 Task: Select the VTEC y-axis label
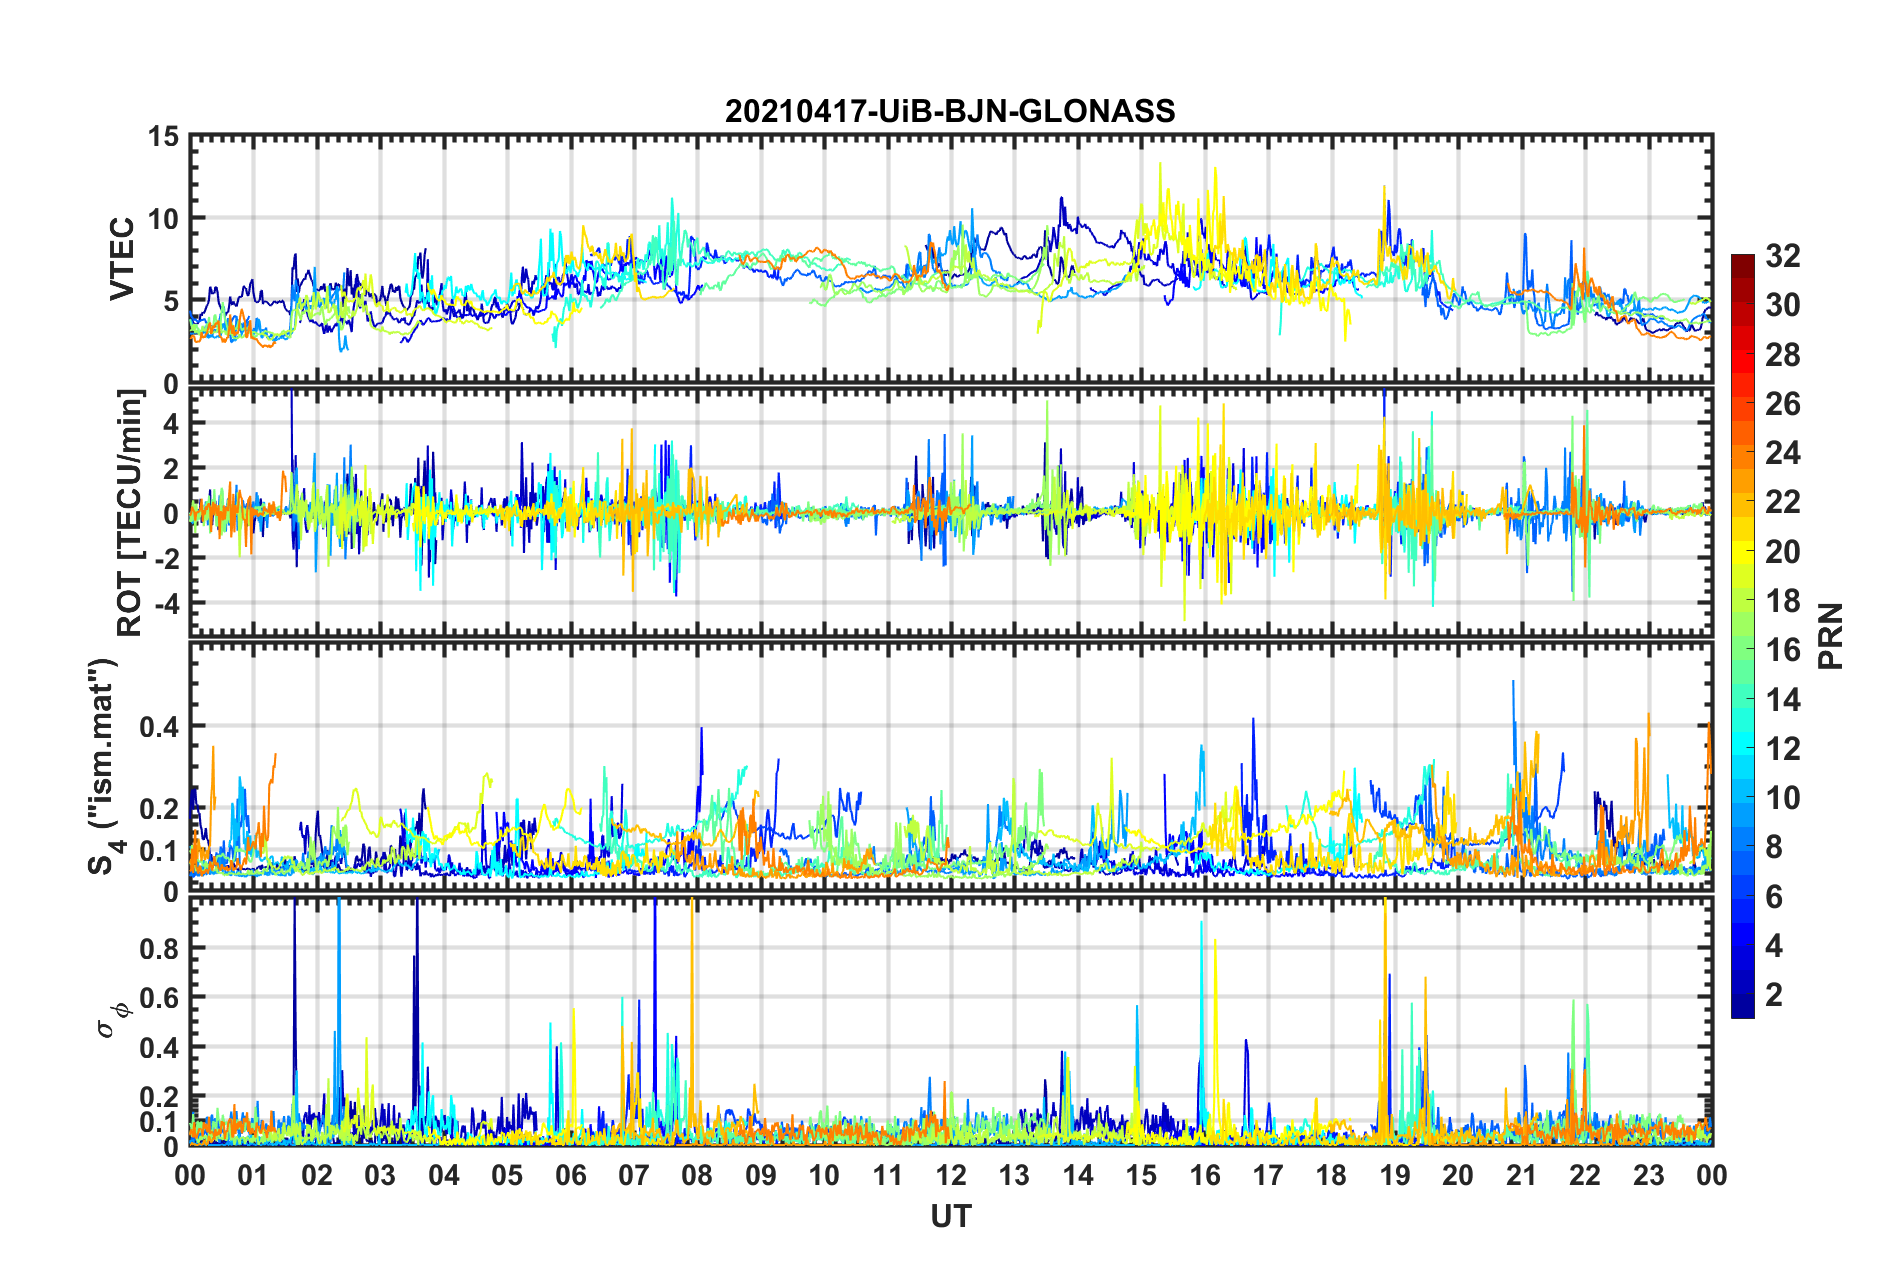(122, 259)
